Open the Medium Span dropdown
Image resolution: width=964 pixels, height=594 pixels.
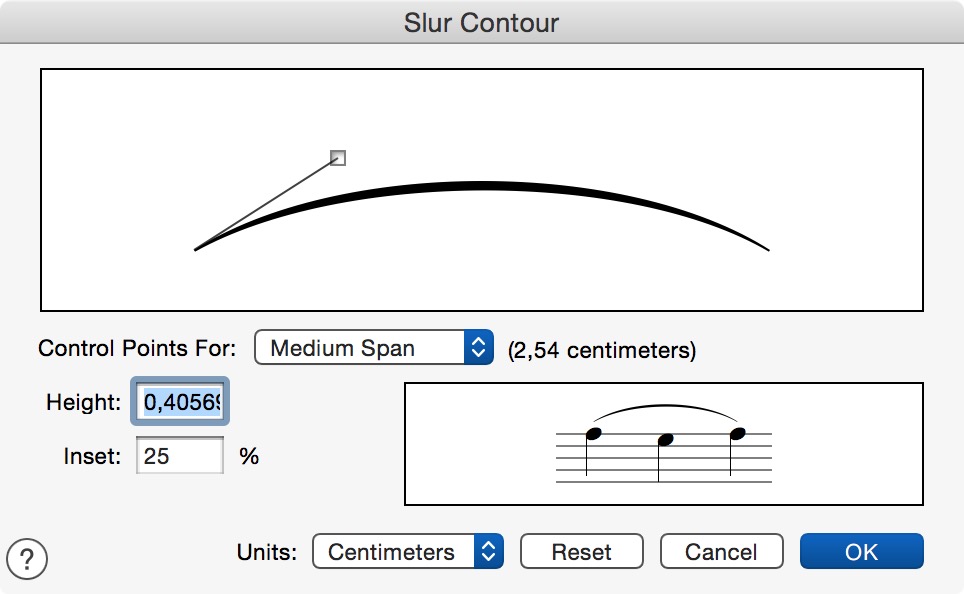(x=374, y=347)
